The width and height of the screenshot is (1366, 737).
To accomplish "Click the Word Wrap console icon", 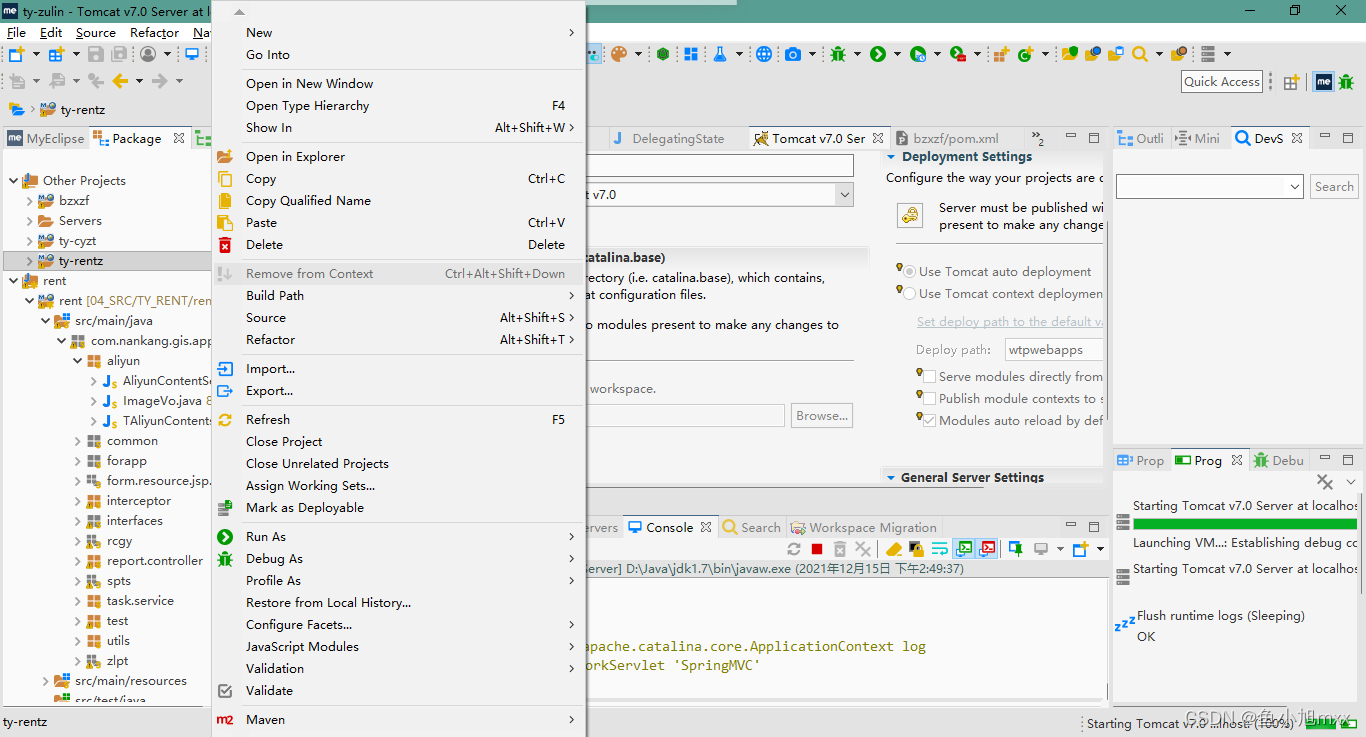I will 940,549.
